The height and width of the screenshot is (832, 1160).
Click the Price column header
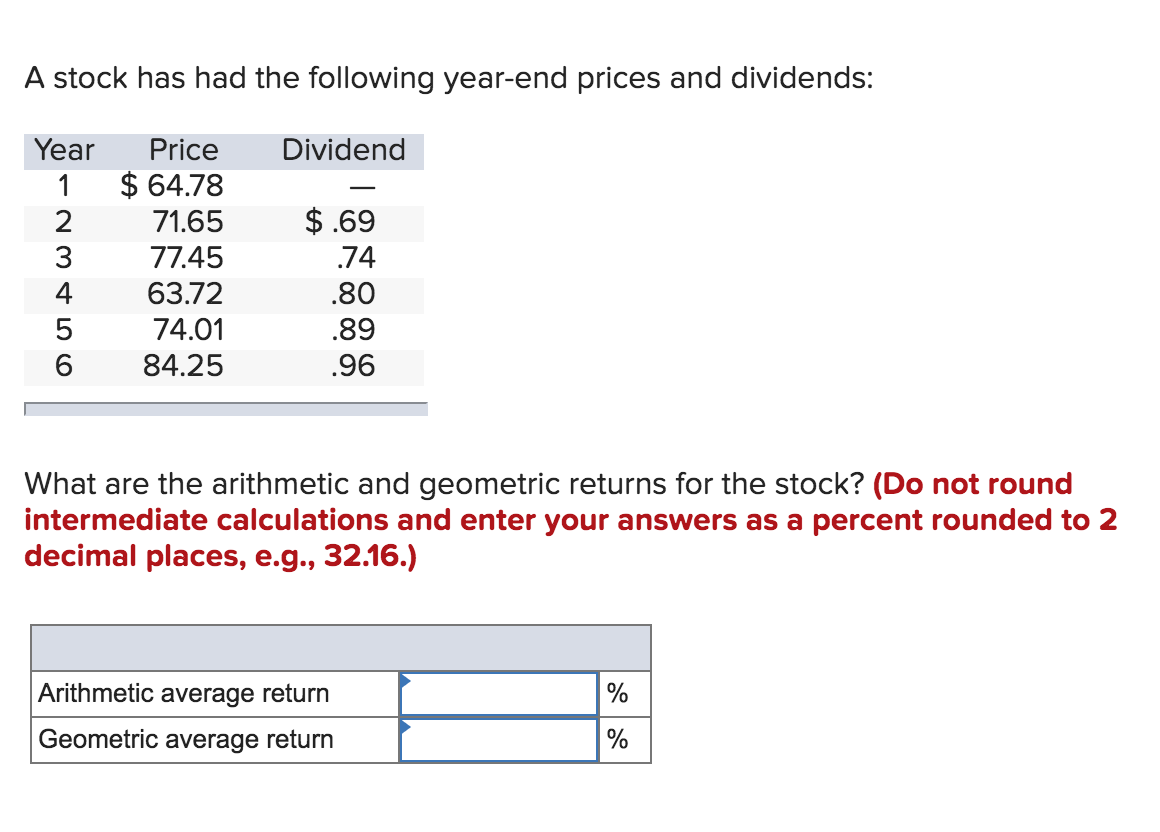click(183, 150)
